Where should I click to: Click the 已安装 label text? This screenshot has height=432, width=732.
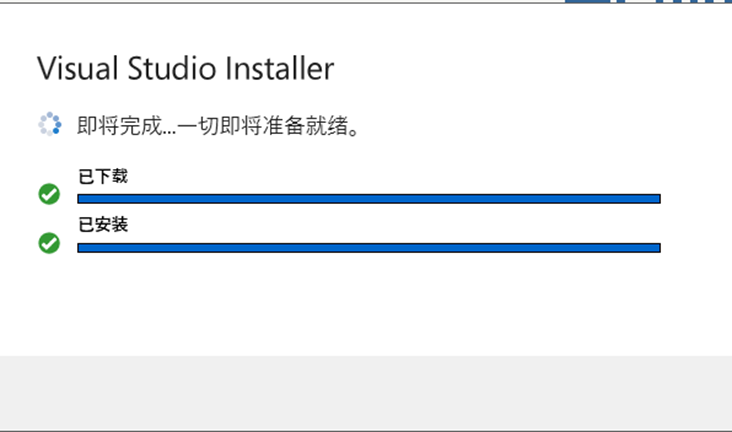(103, 225)
